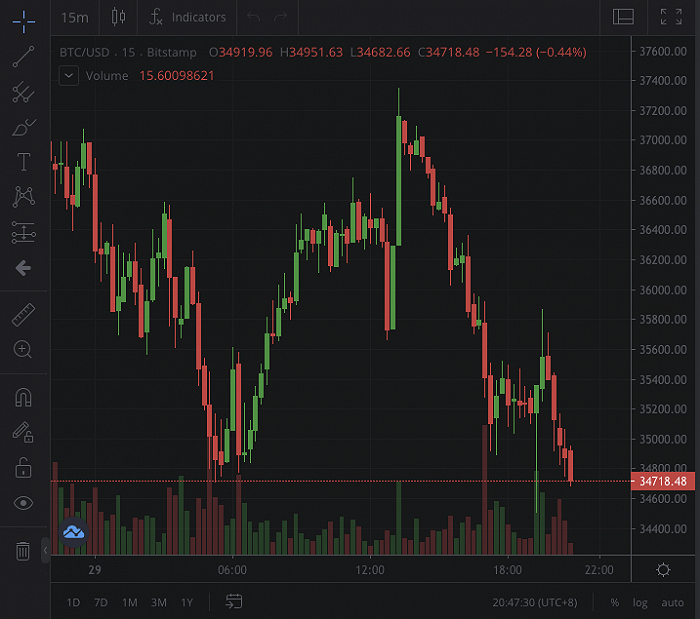The width and height of the screenshot is (700, 619).
Task: Select the text annotation tool
Action: pos(24,162)
